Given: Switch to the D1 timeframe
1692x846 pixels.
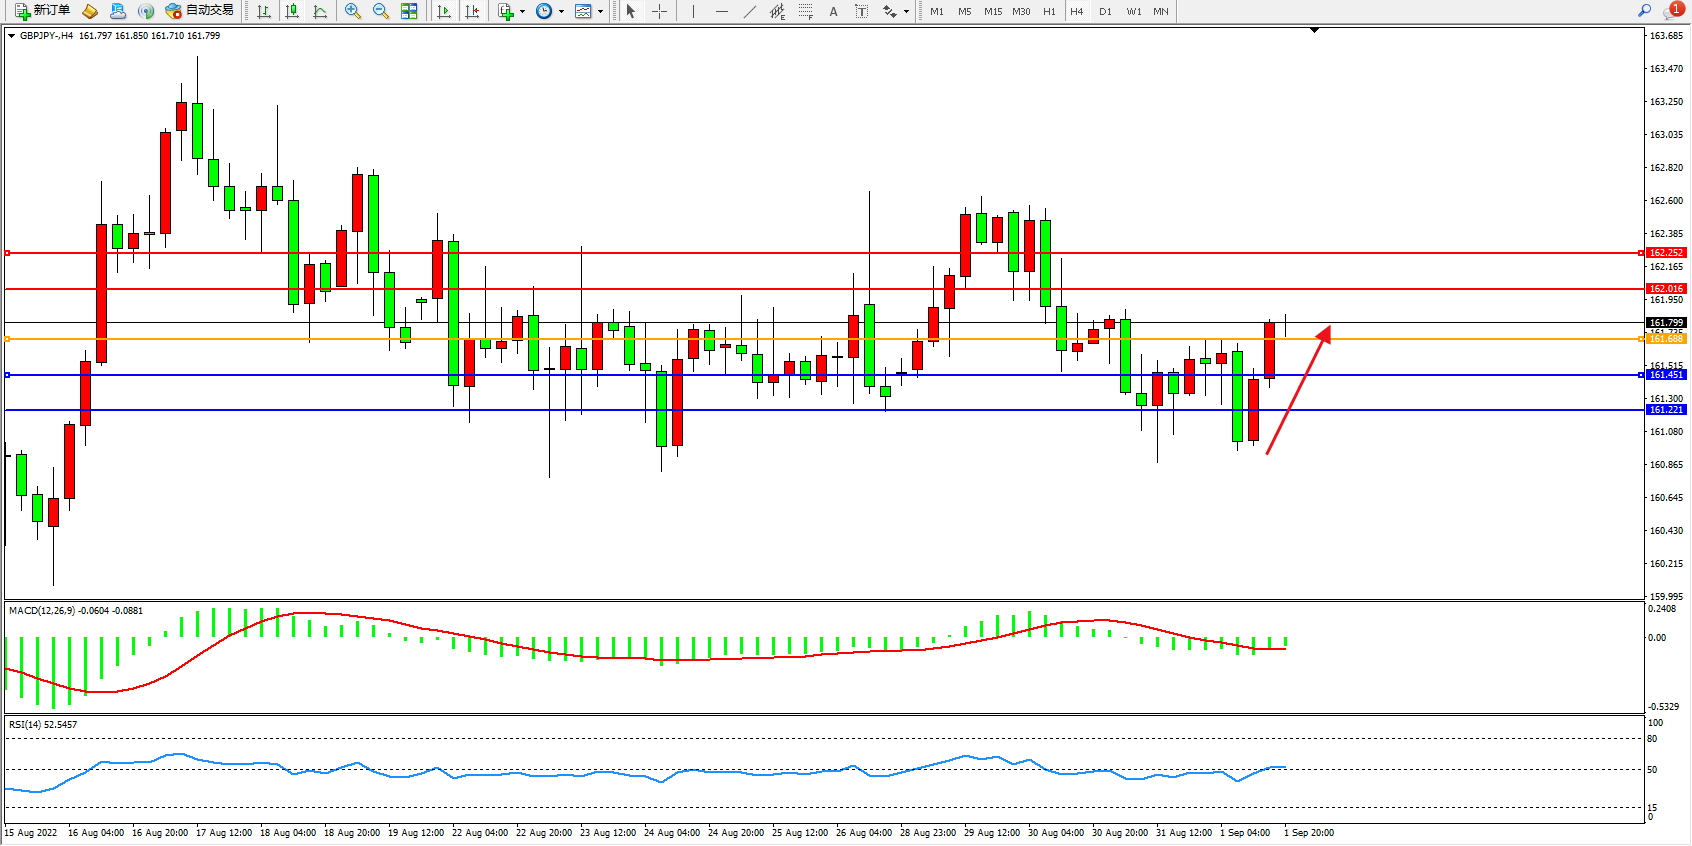Looking at the screenshot, I should click(1105, 12).
